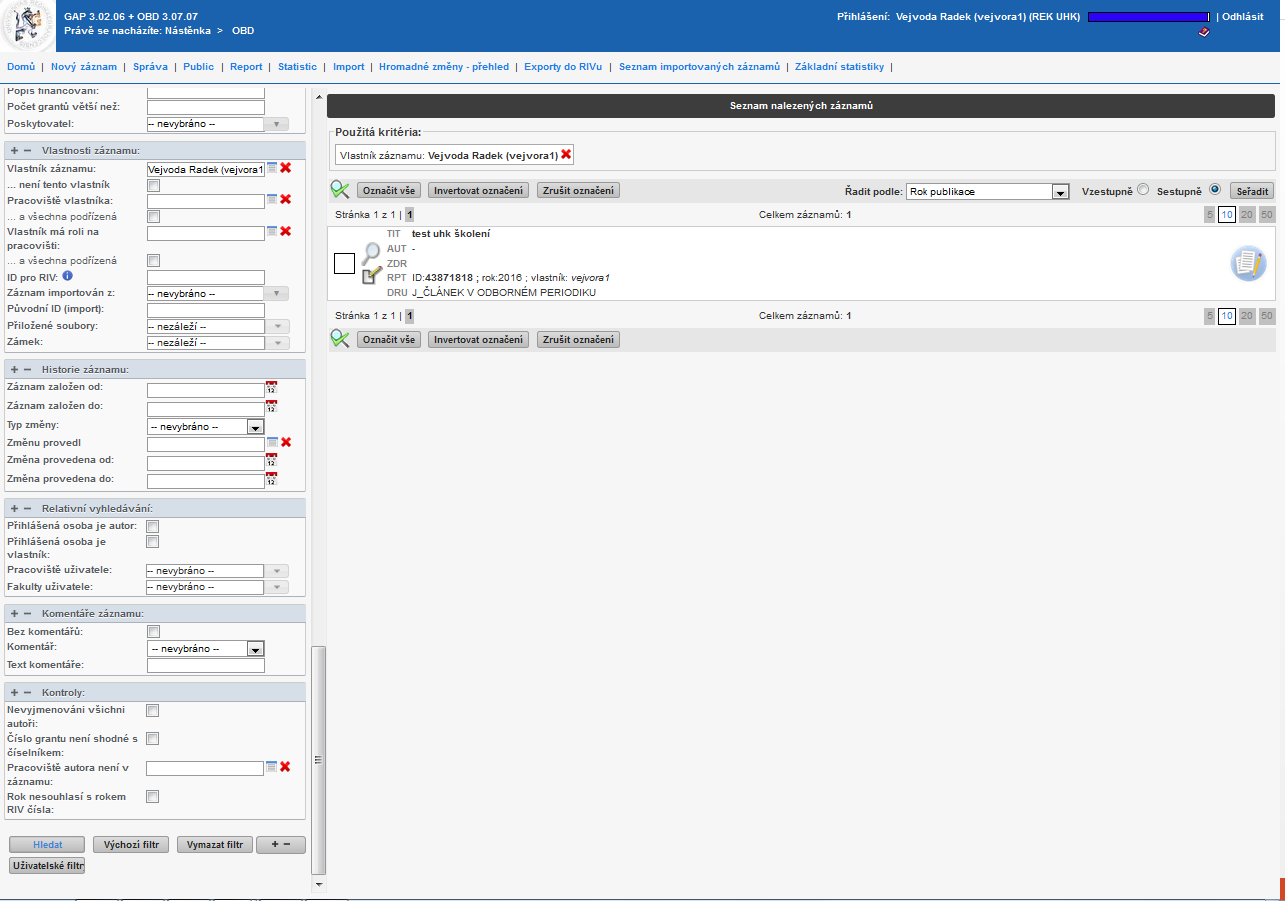Image resolution: width=1285 pixels, height=901 pixels.
Task: Check the Bez komentářů box
Action: click(153, 632)
